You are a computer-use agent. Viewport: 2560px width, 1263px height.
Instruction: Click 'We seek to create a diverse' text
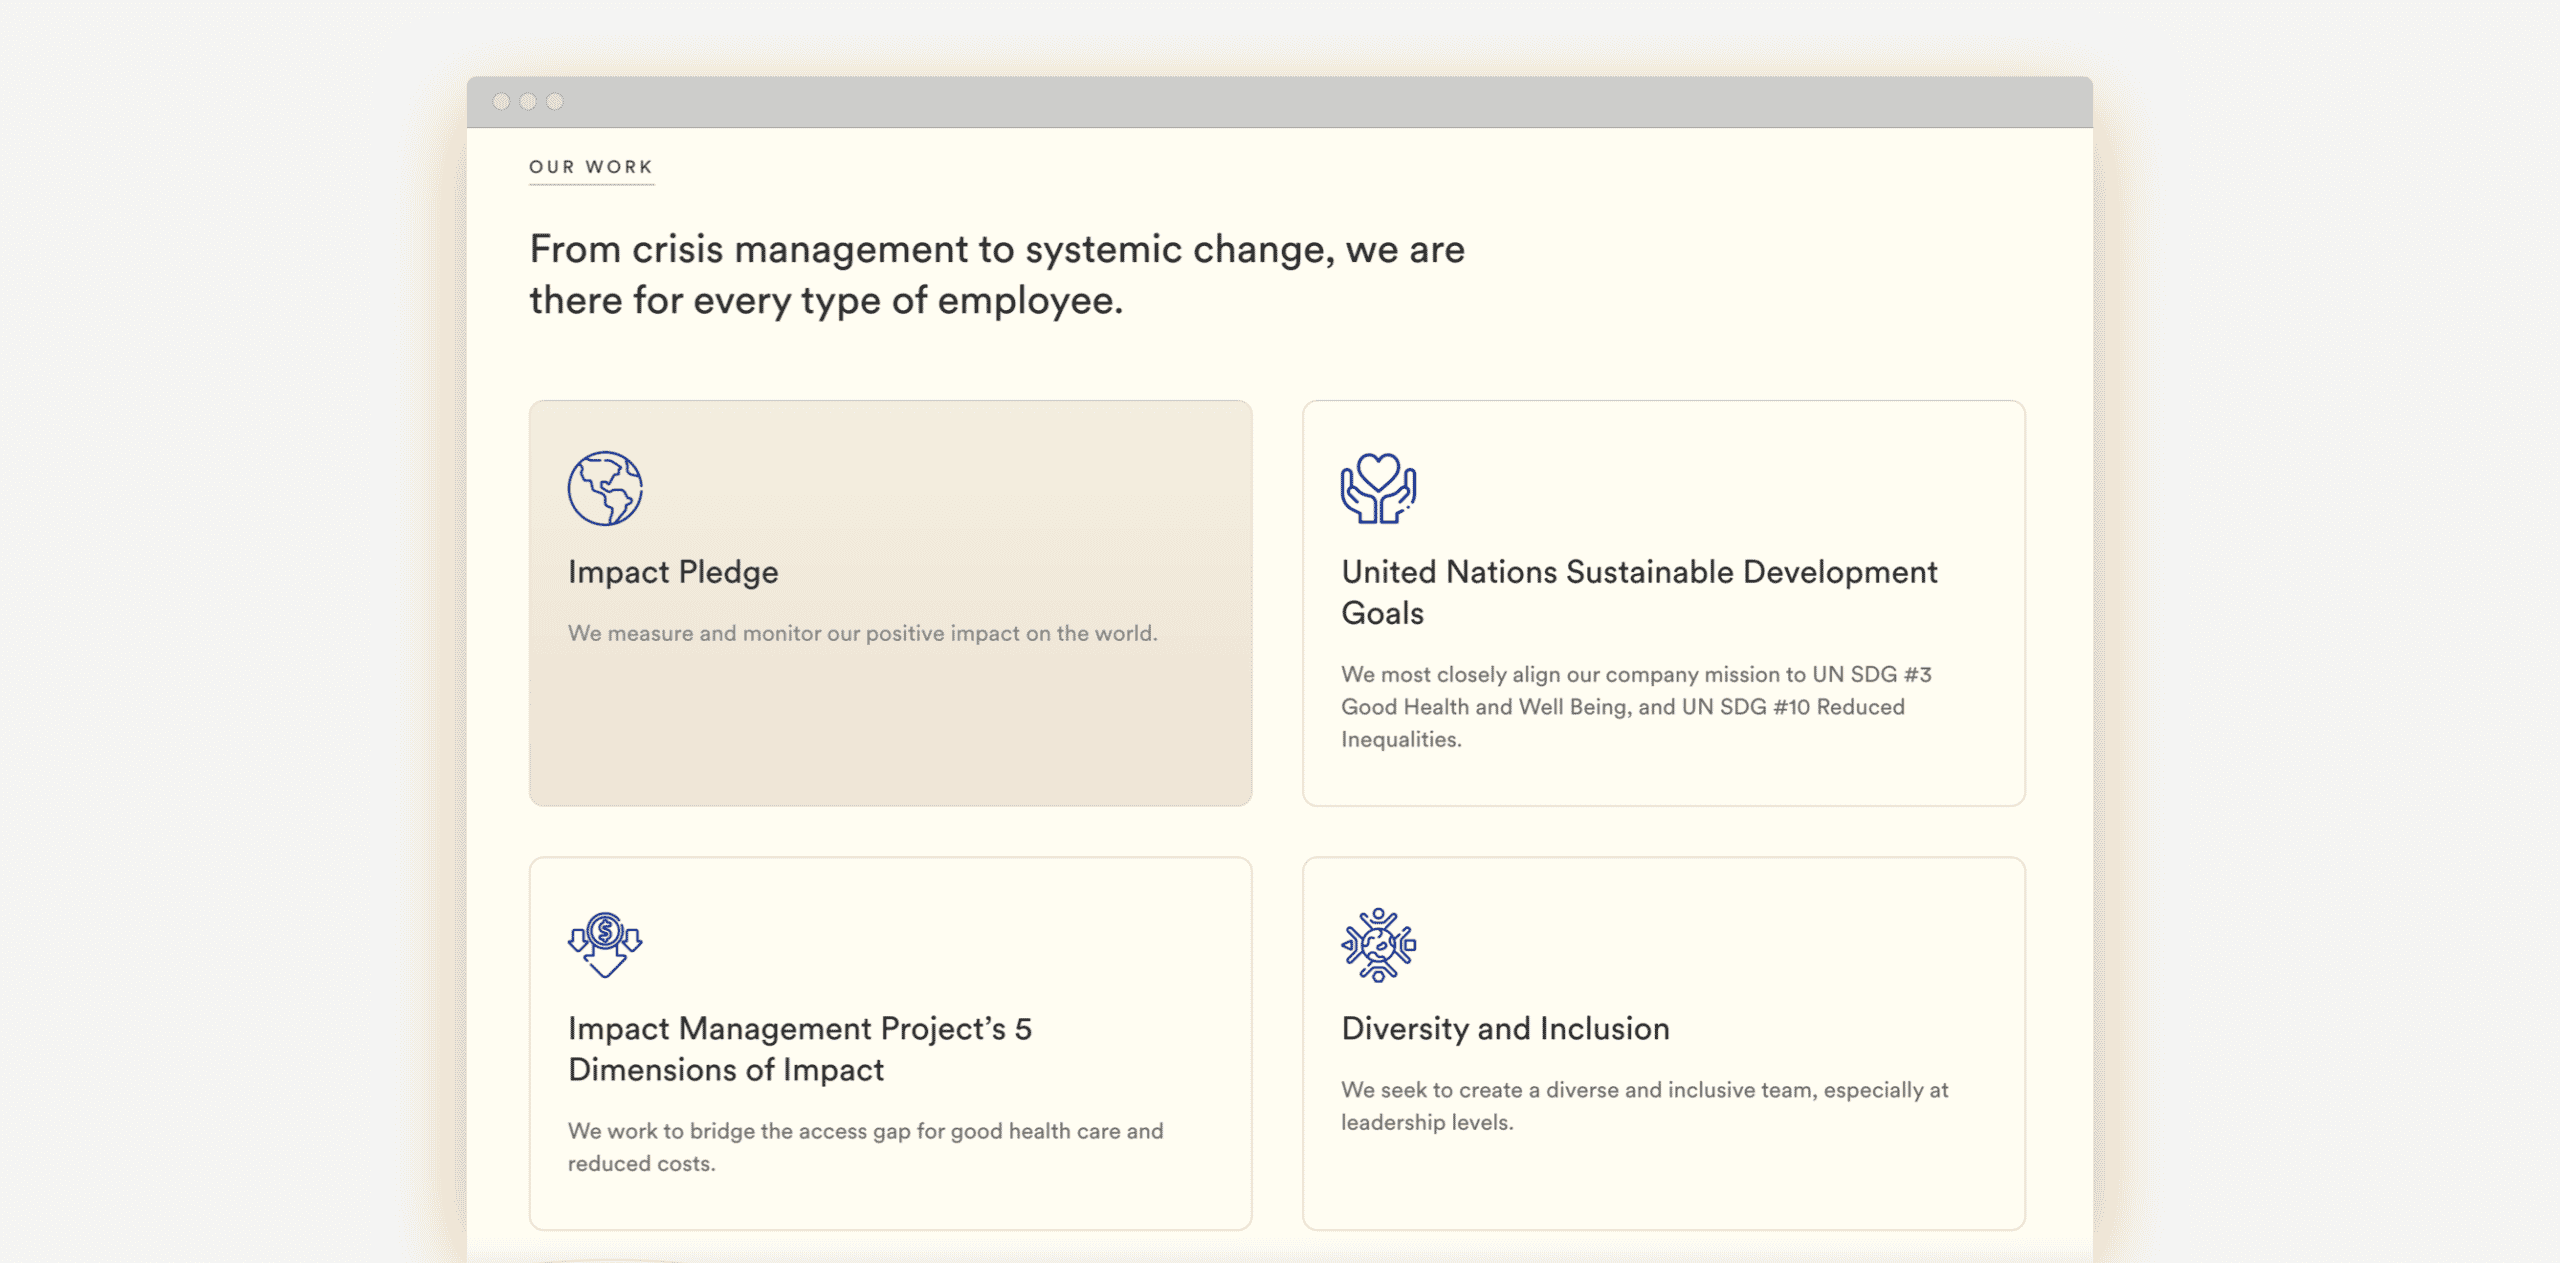click(x=1644, y=1106)
